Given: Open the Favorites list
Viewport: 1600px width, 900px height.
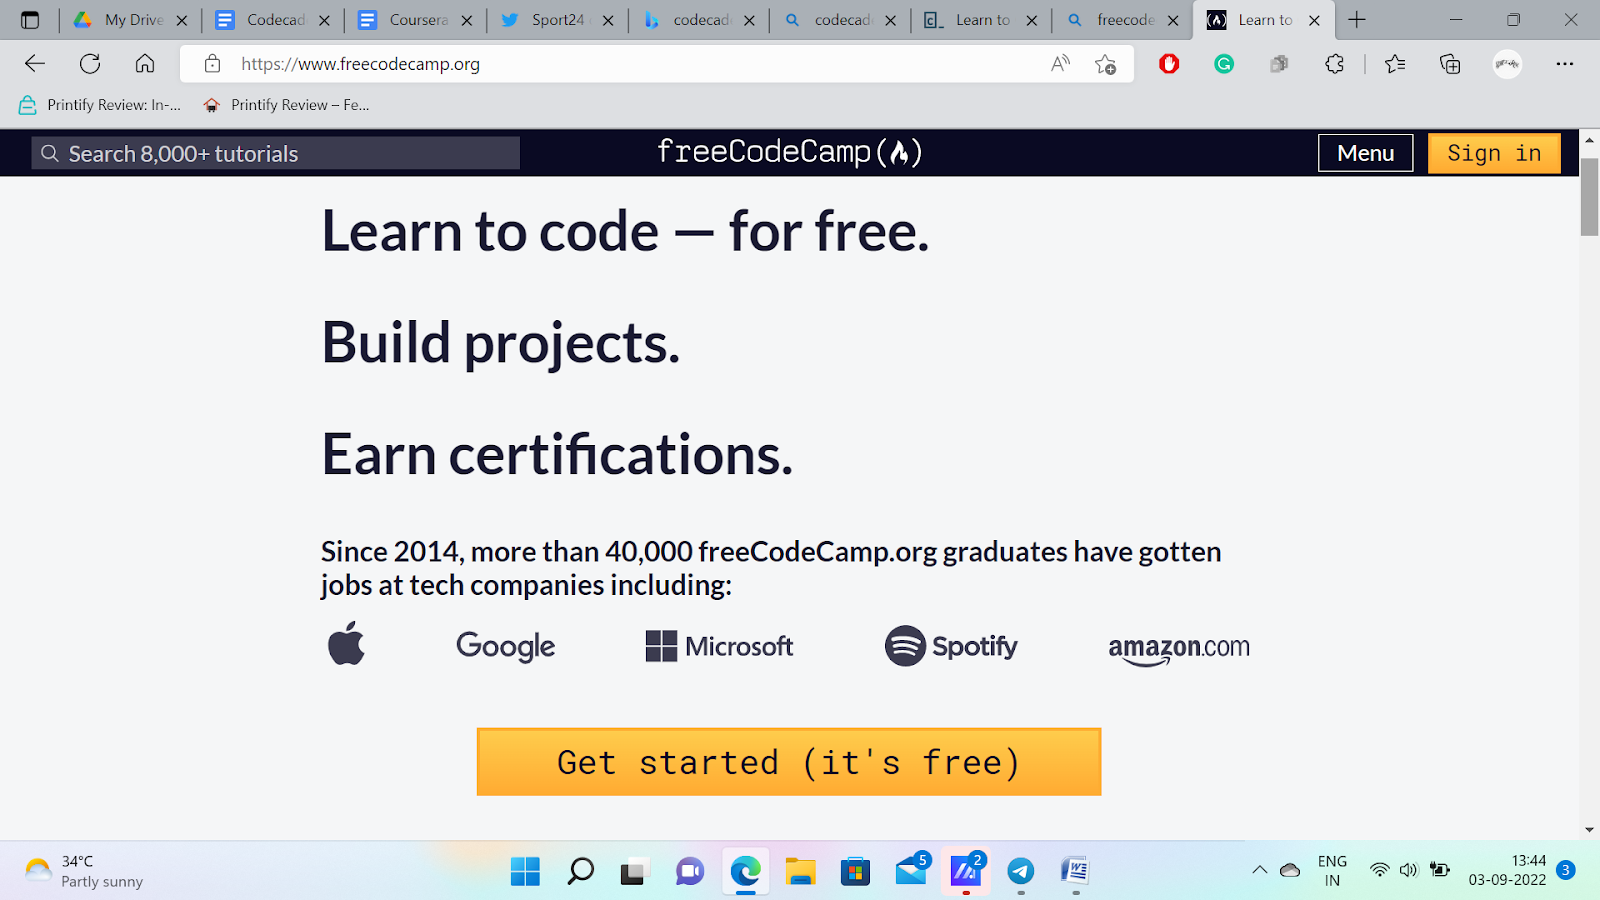Looking at the screenshot, I should coord(1395,64).
